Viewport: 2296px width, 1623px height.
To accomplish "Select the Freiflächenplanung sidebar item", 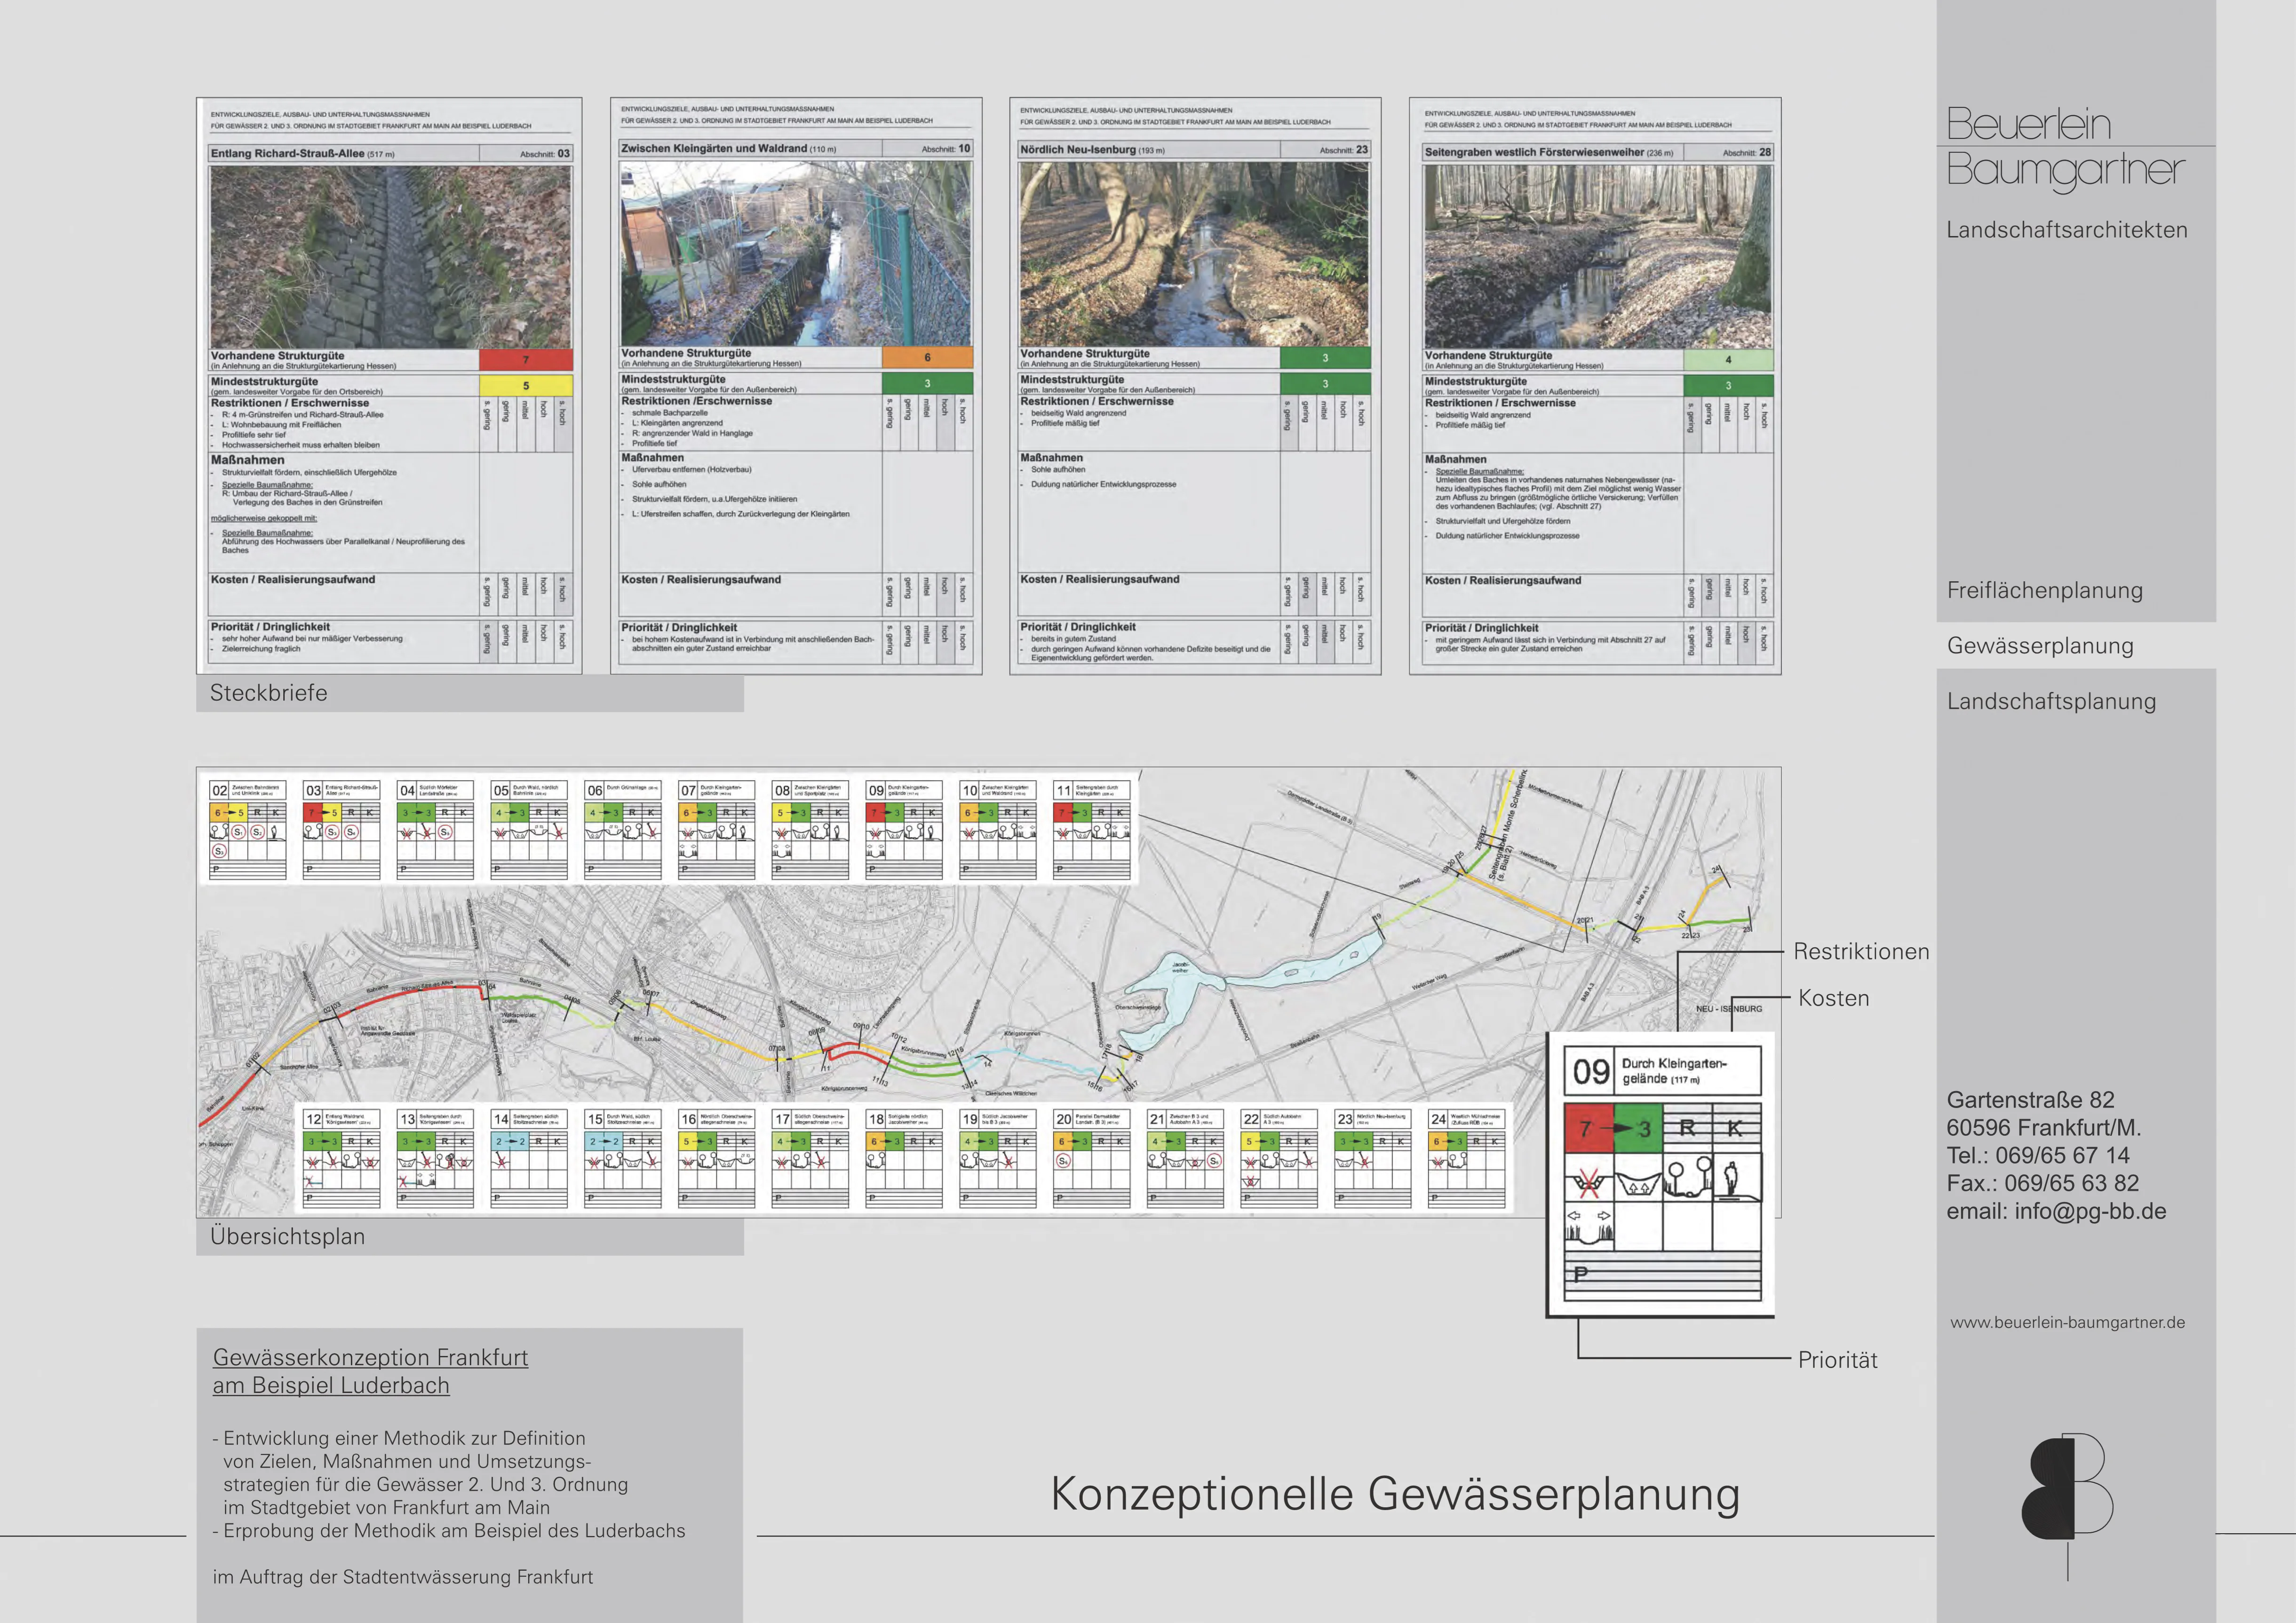I will pos(2044,590).
